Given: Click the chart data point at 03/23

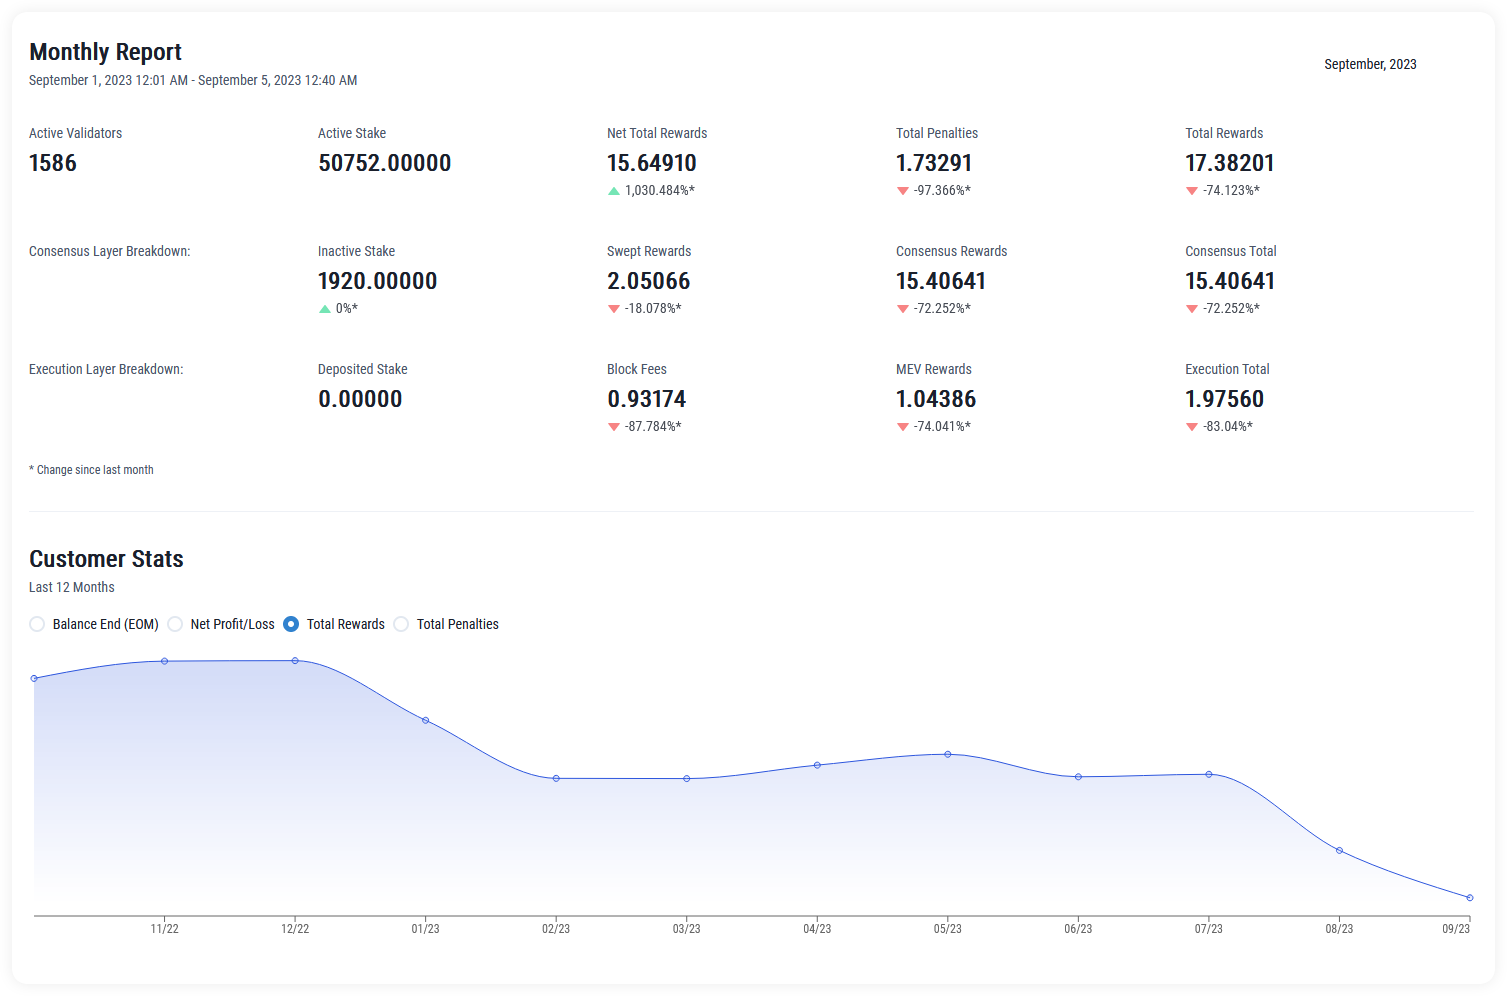Looking at the screenshot, I should pyautogui.click(x=687, y=778).
